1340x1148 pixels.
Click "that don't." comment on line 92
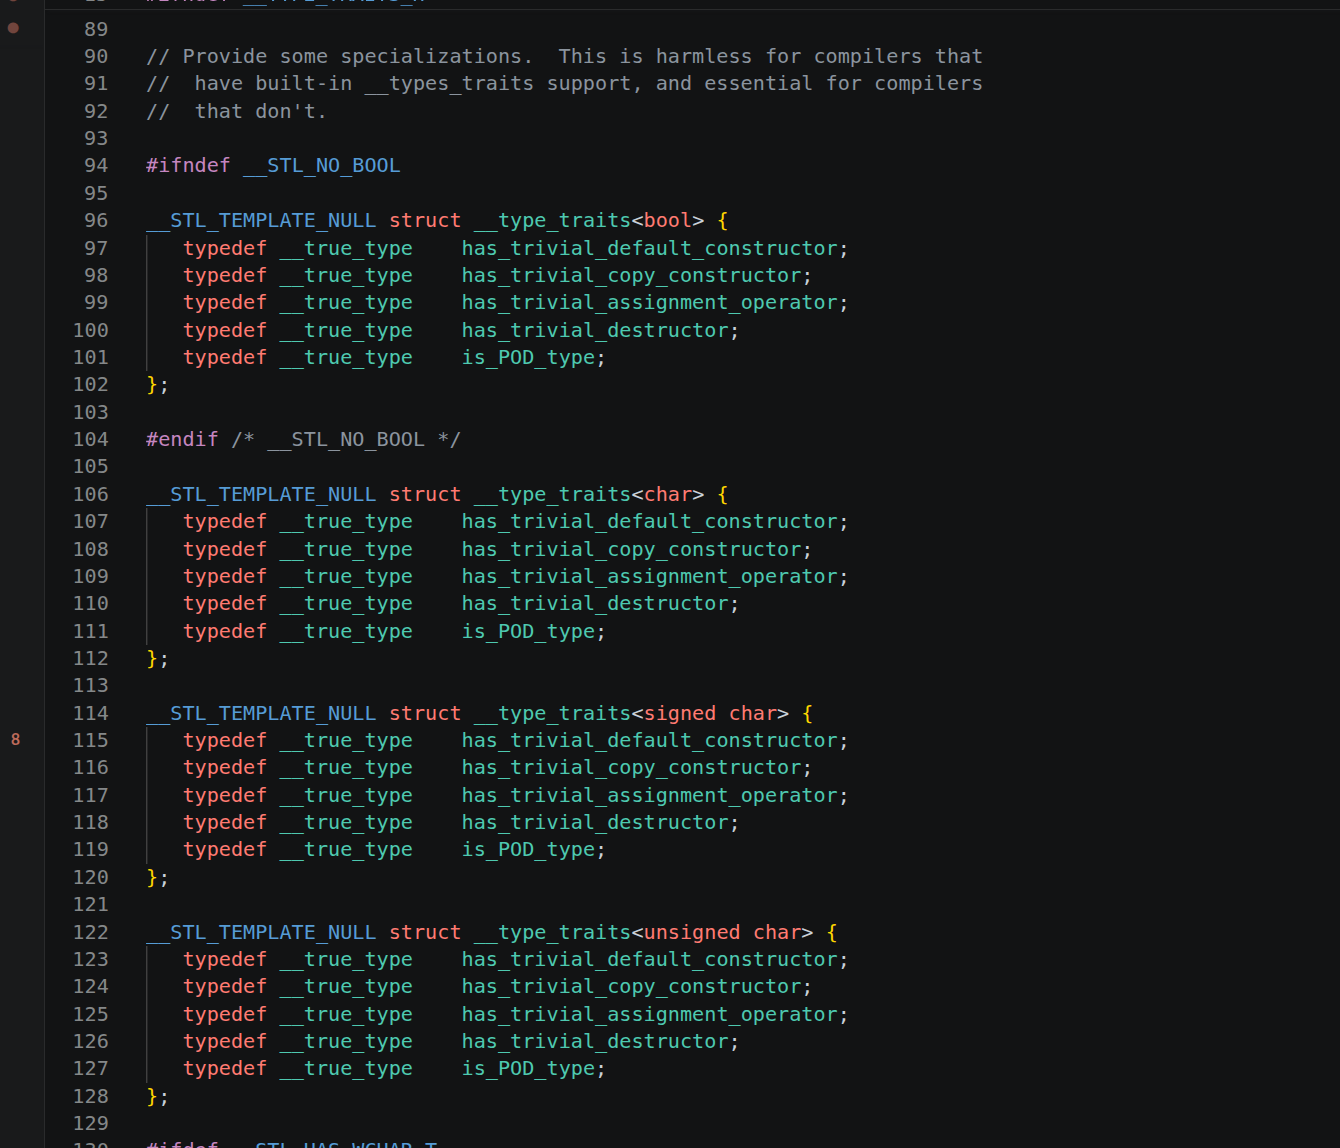pos(261,111)
